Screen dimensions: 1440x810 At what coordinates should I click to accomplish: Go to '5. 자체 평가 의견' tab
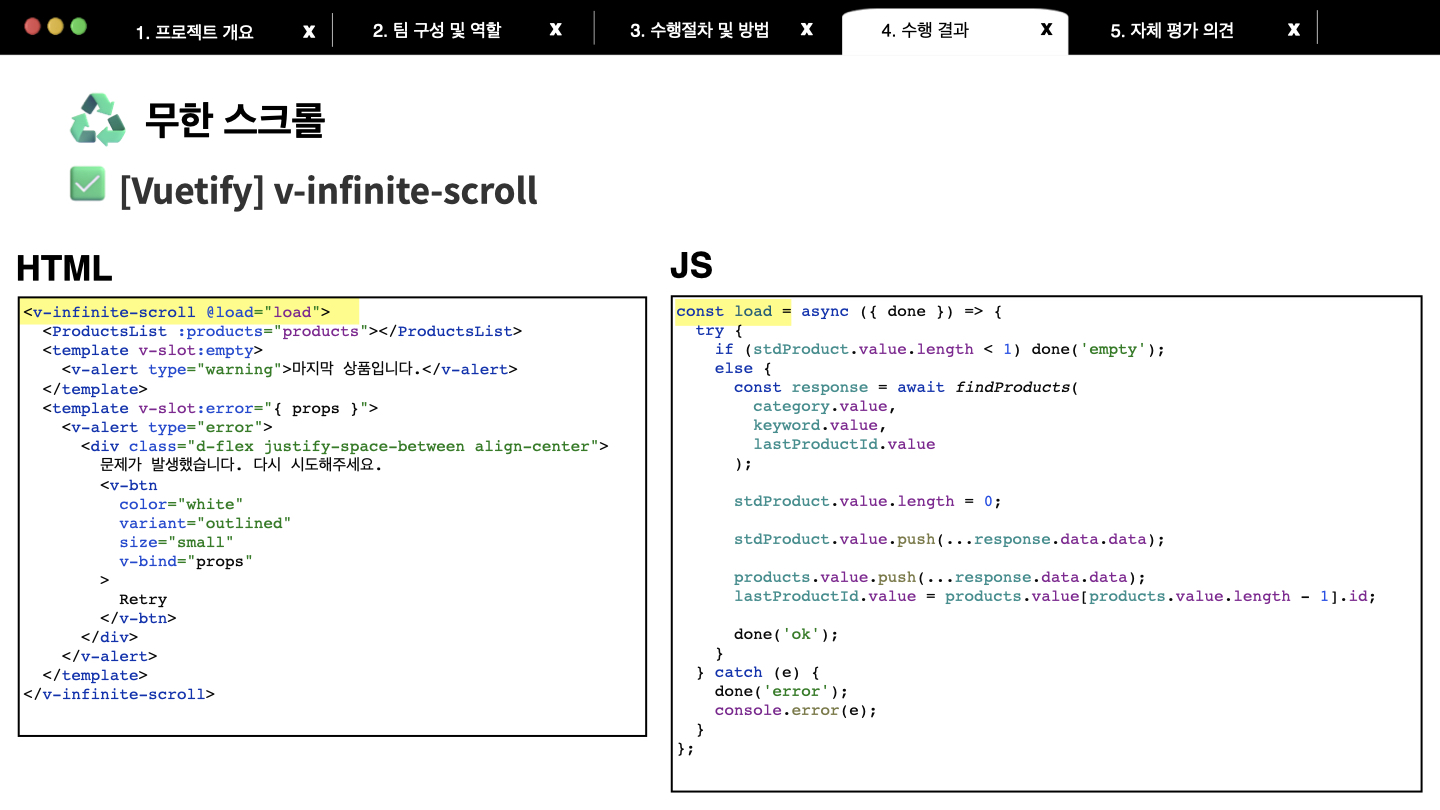tap(1172, 31)
